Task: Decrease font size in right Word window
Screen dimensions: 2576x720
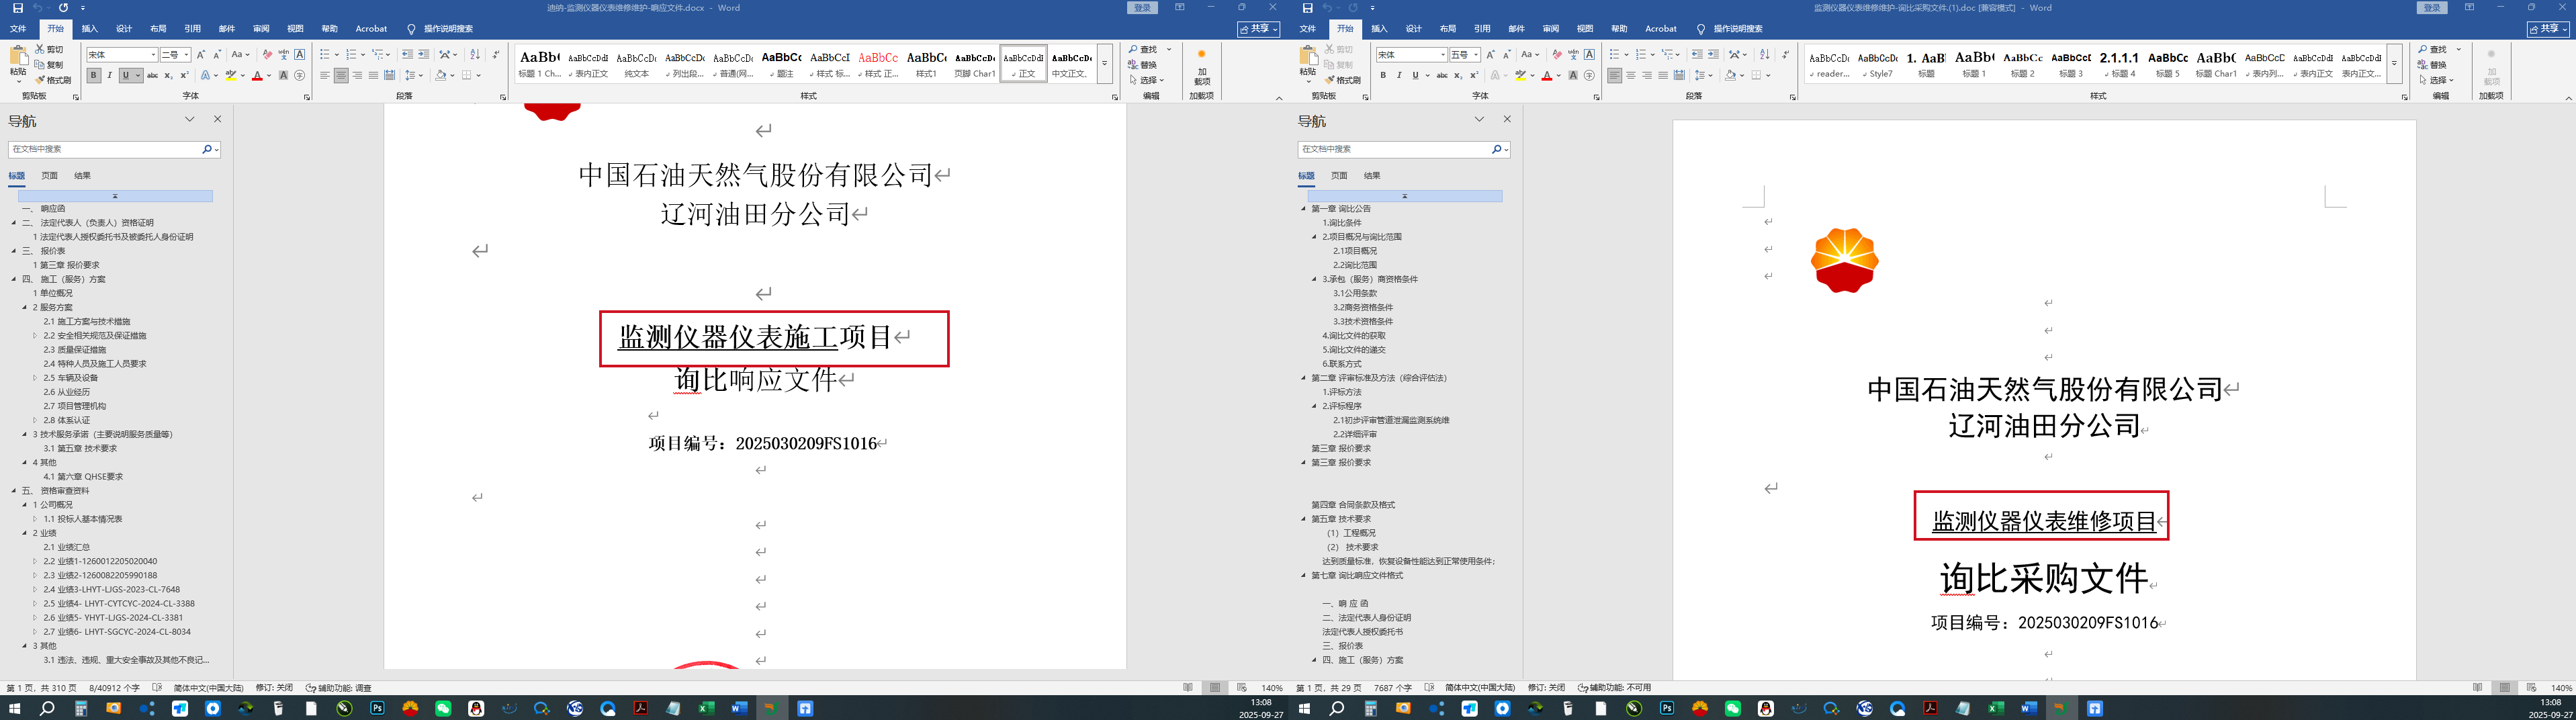Action: 1507,54
